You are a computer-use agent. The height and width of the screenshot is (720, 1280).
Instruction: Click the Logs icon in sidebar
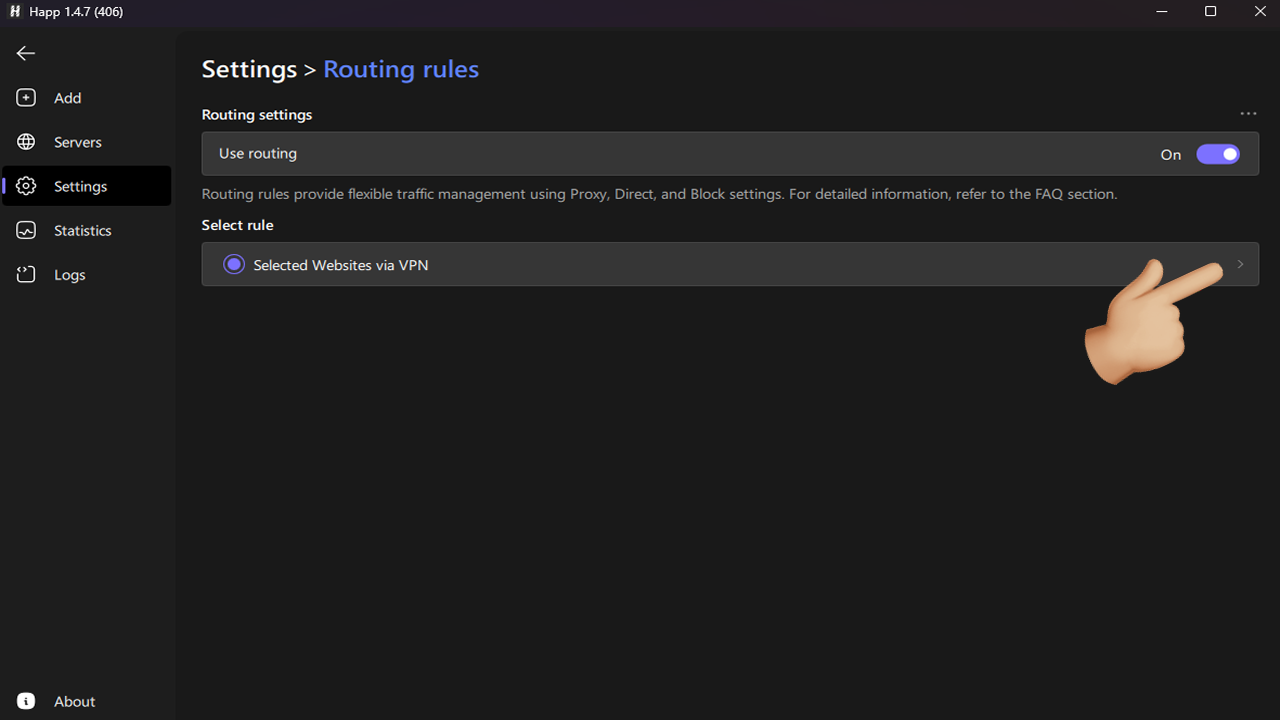click(x=26, y=274)
